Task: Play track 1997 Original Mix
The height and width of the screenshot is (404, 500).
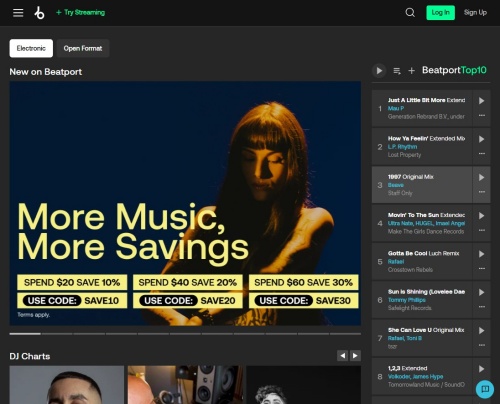Action: (481, 177)
